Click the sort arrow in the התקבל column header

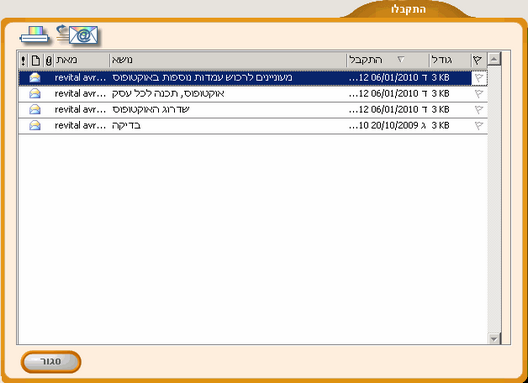coord(400,60)
